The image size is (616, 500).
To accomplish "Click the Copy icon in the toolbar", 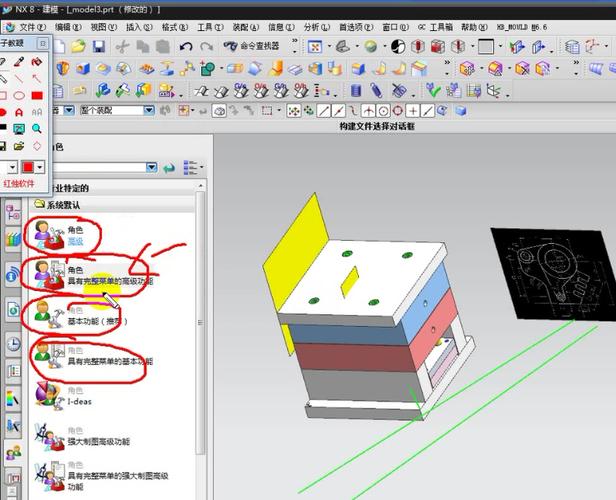I will (x=143, y=47).
